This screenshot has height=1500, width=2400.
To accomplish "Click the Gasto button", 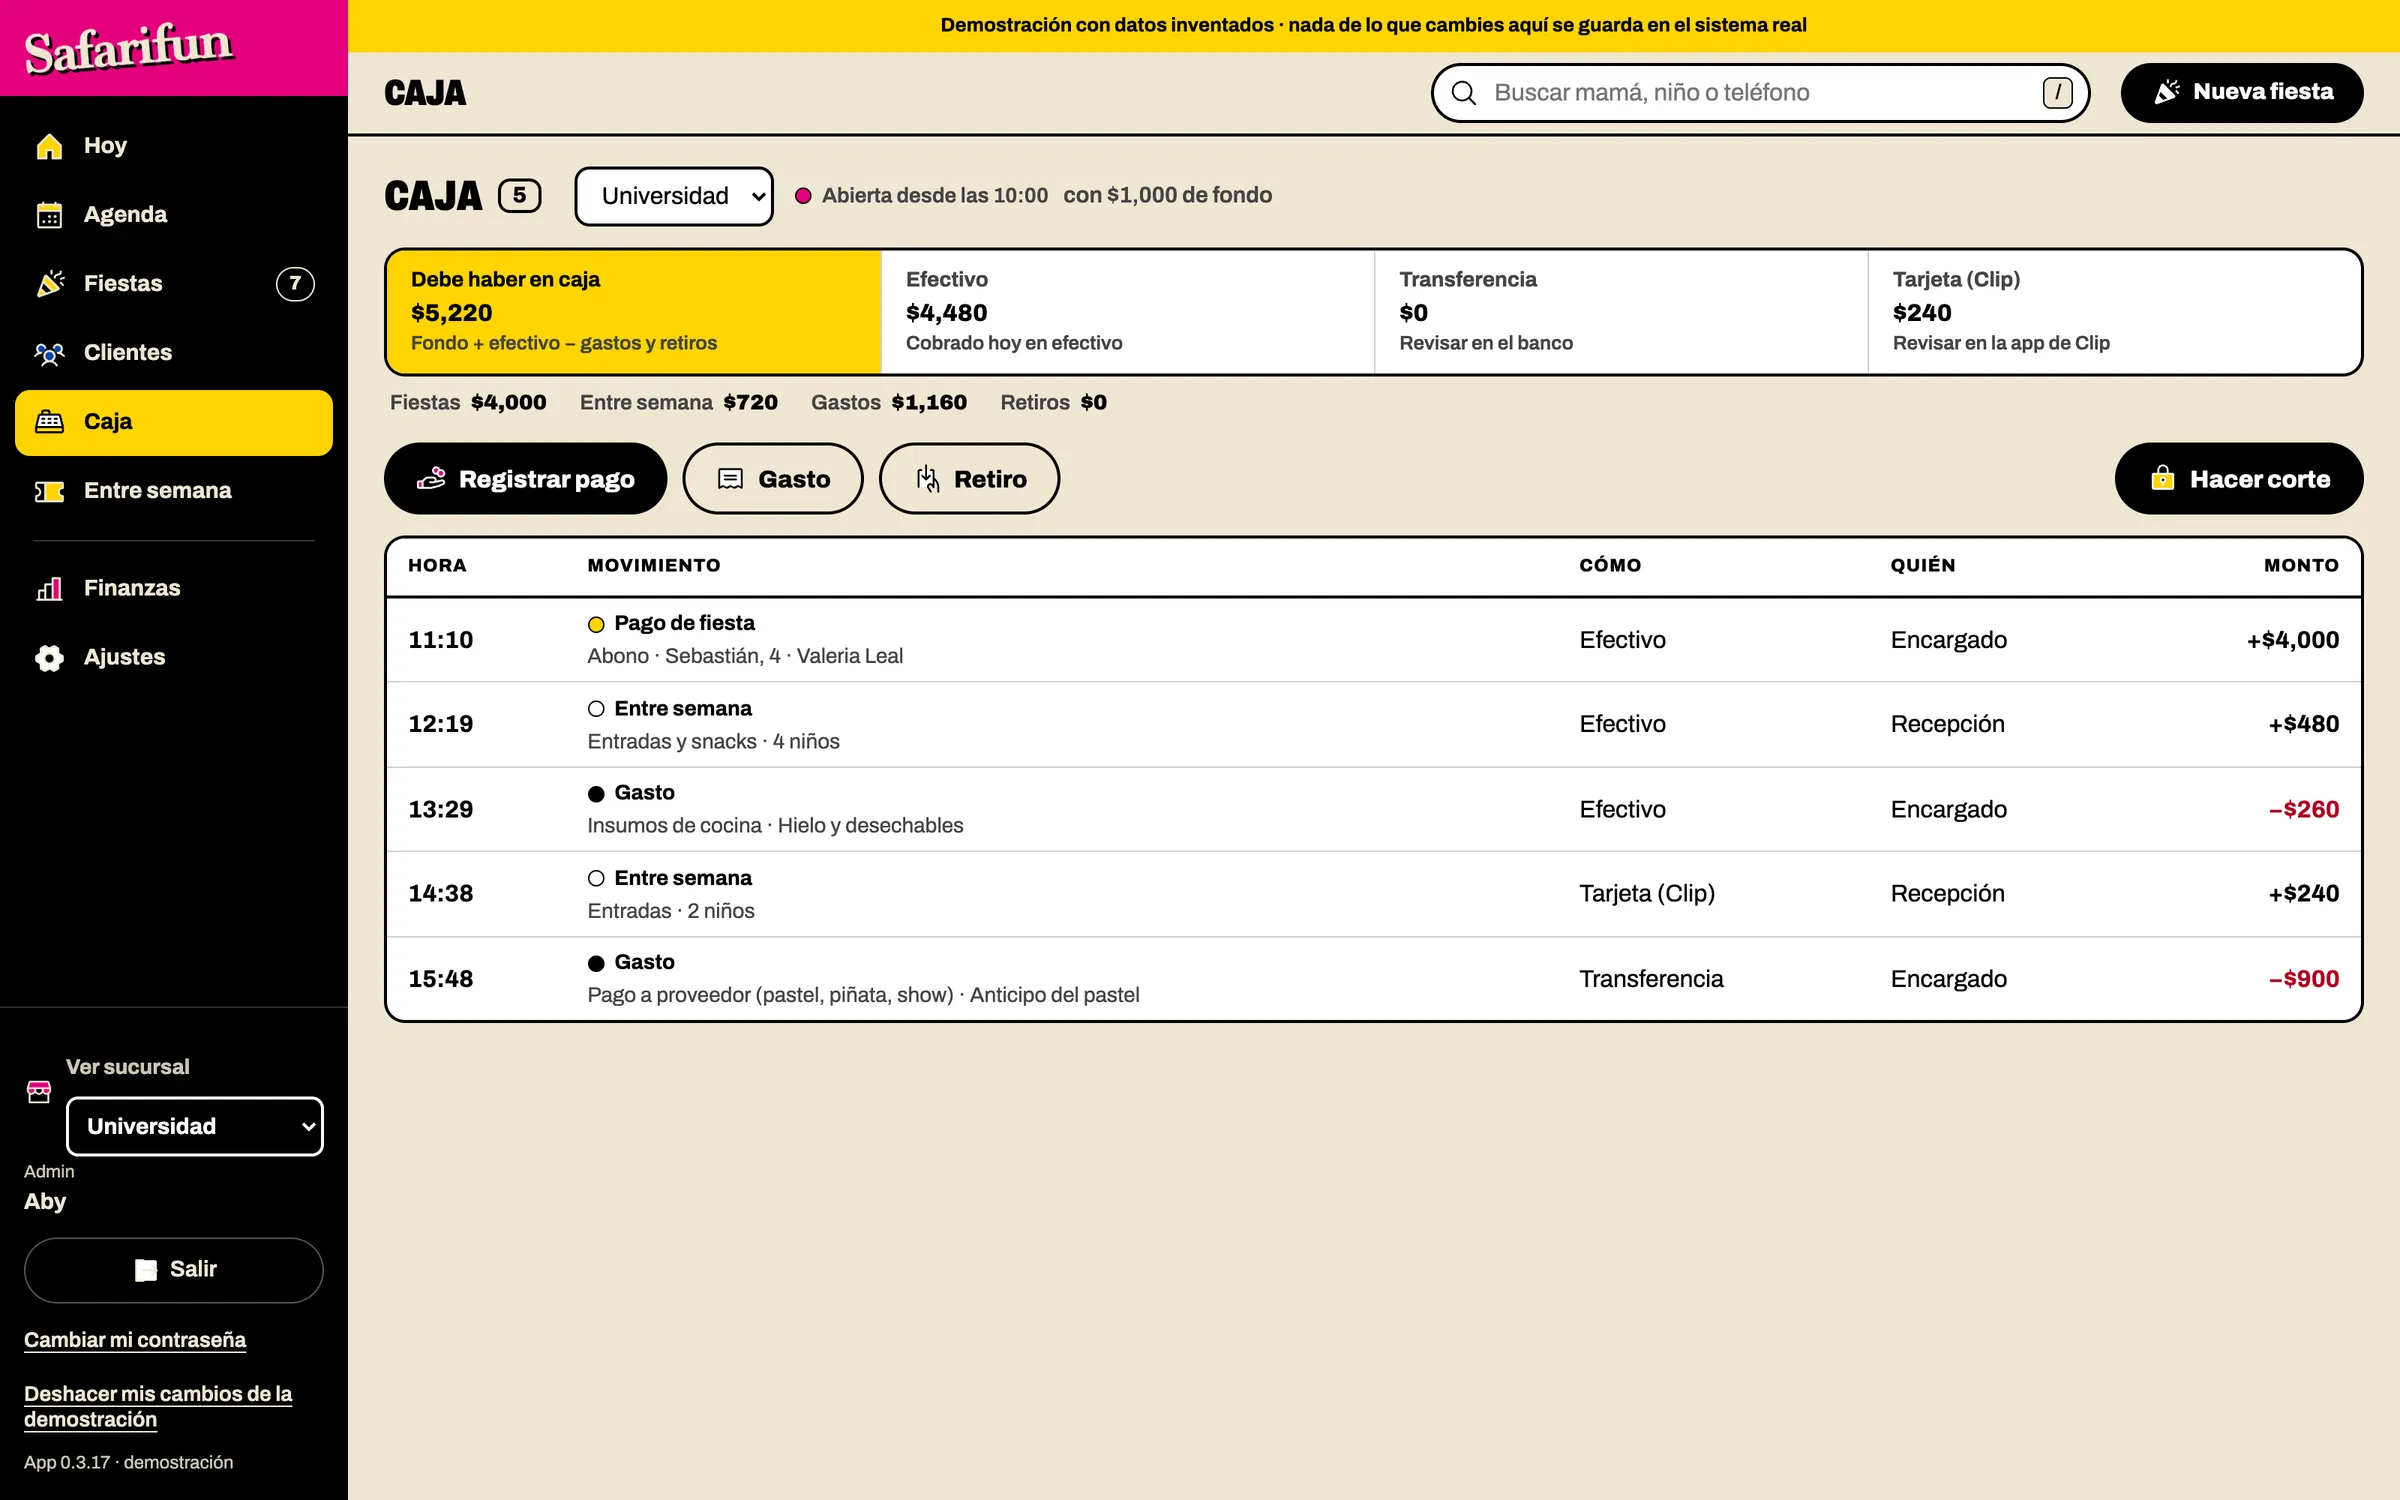I will (773, 479).
